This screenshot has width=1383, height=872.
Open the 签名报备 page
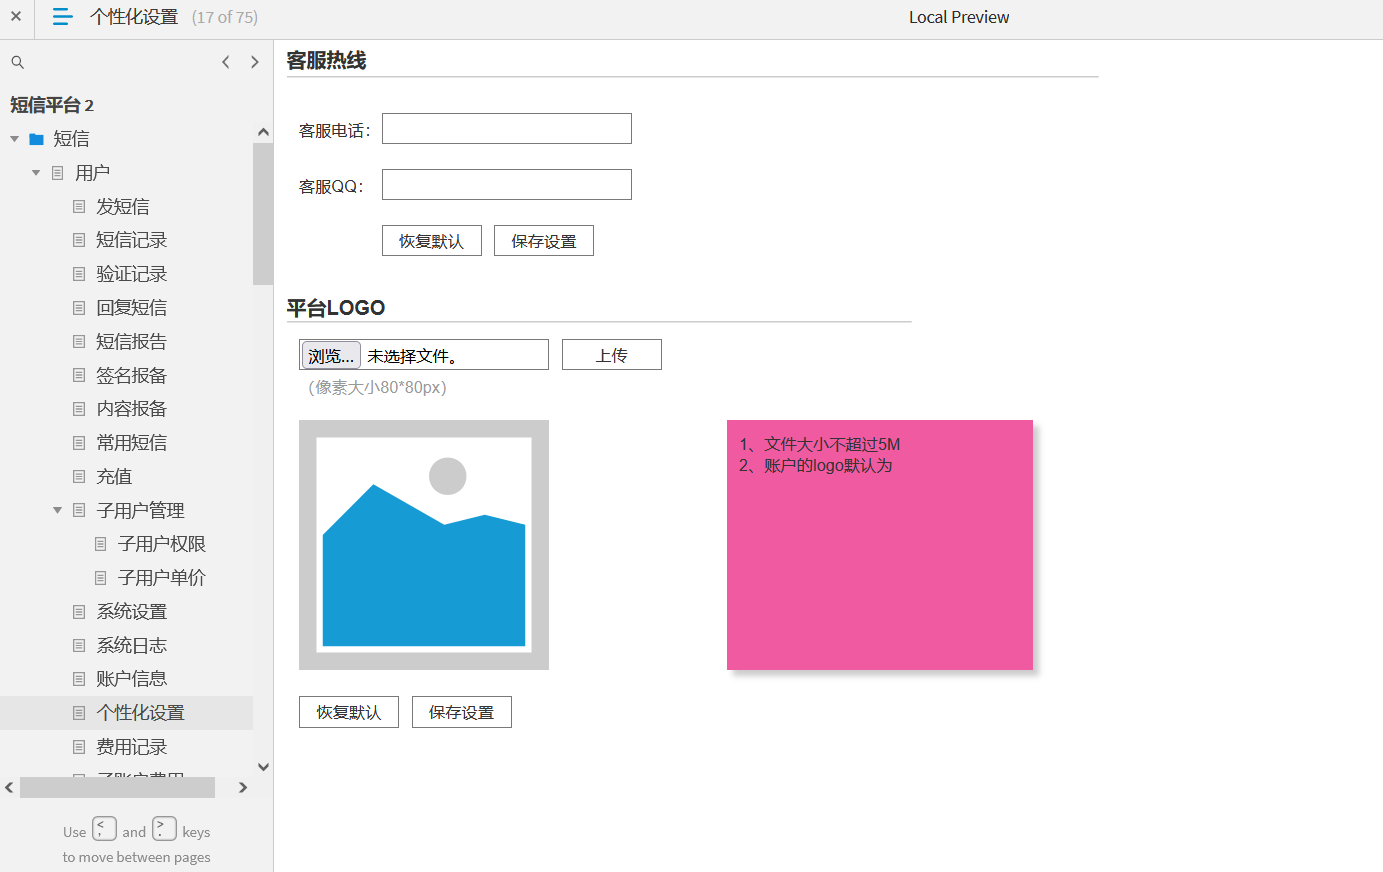coord(131,376)
